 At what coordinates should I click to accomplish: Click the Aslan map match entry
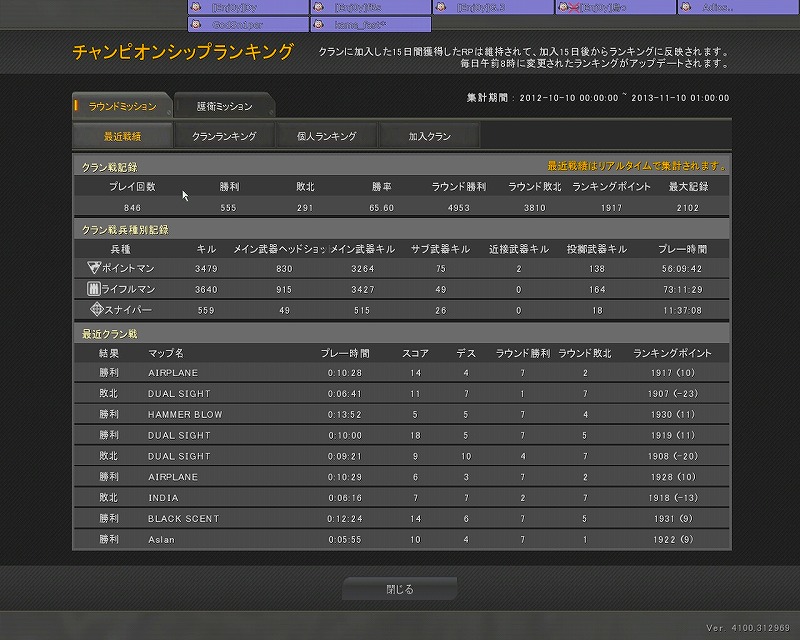point(161,540)
